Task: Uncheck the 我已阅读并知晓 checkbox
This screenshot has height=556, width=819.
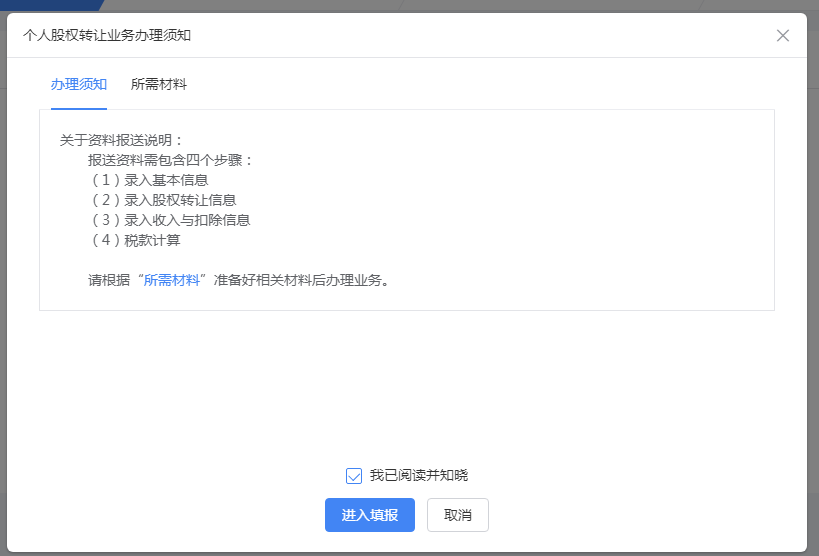Action: [354, 476]
